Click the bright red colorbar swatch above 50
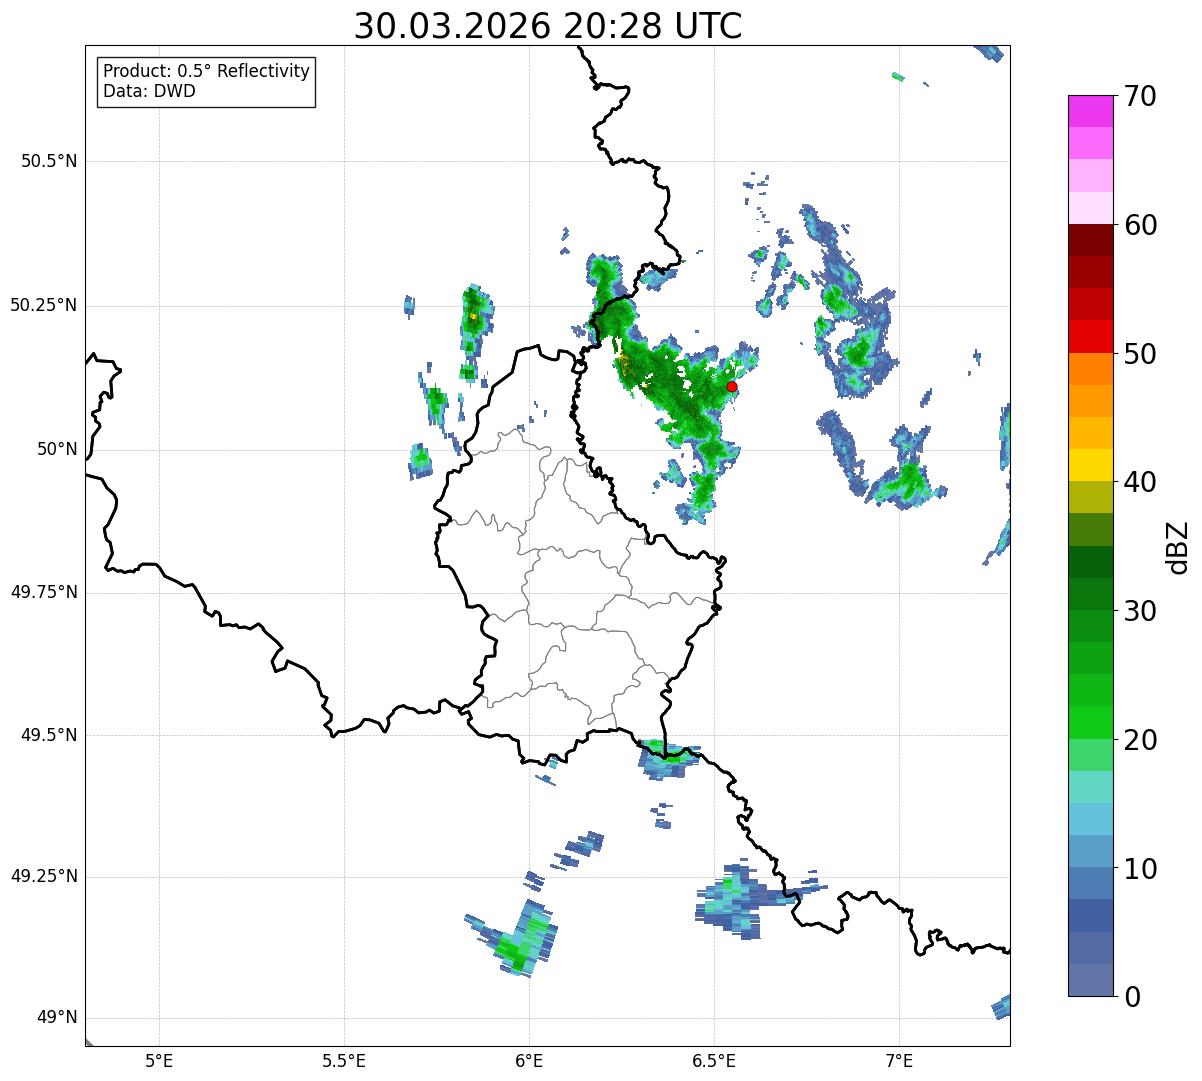 tap(1091, 336)
